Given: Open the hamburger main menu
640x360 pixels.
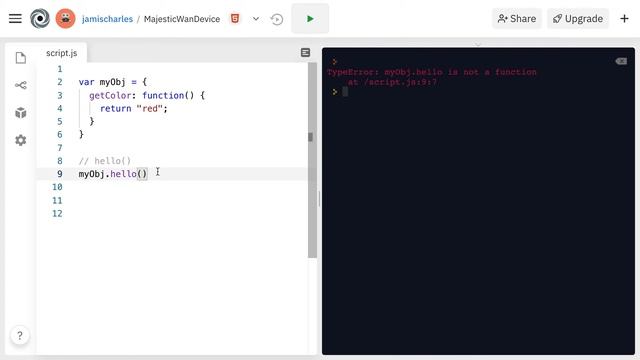Looking at the screenshot, I should point(15,18).
